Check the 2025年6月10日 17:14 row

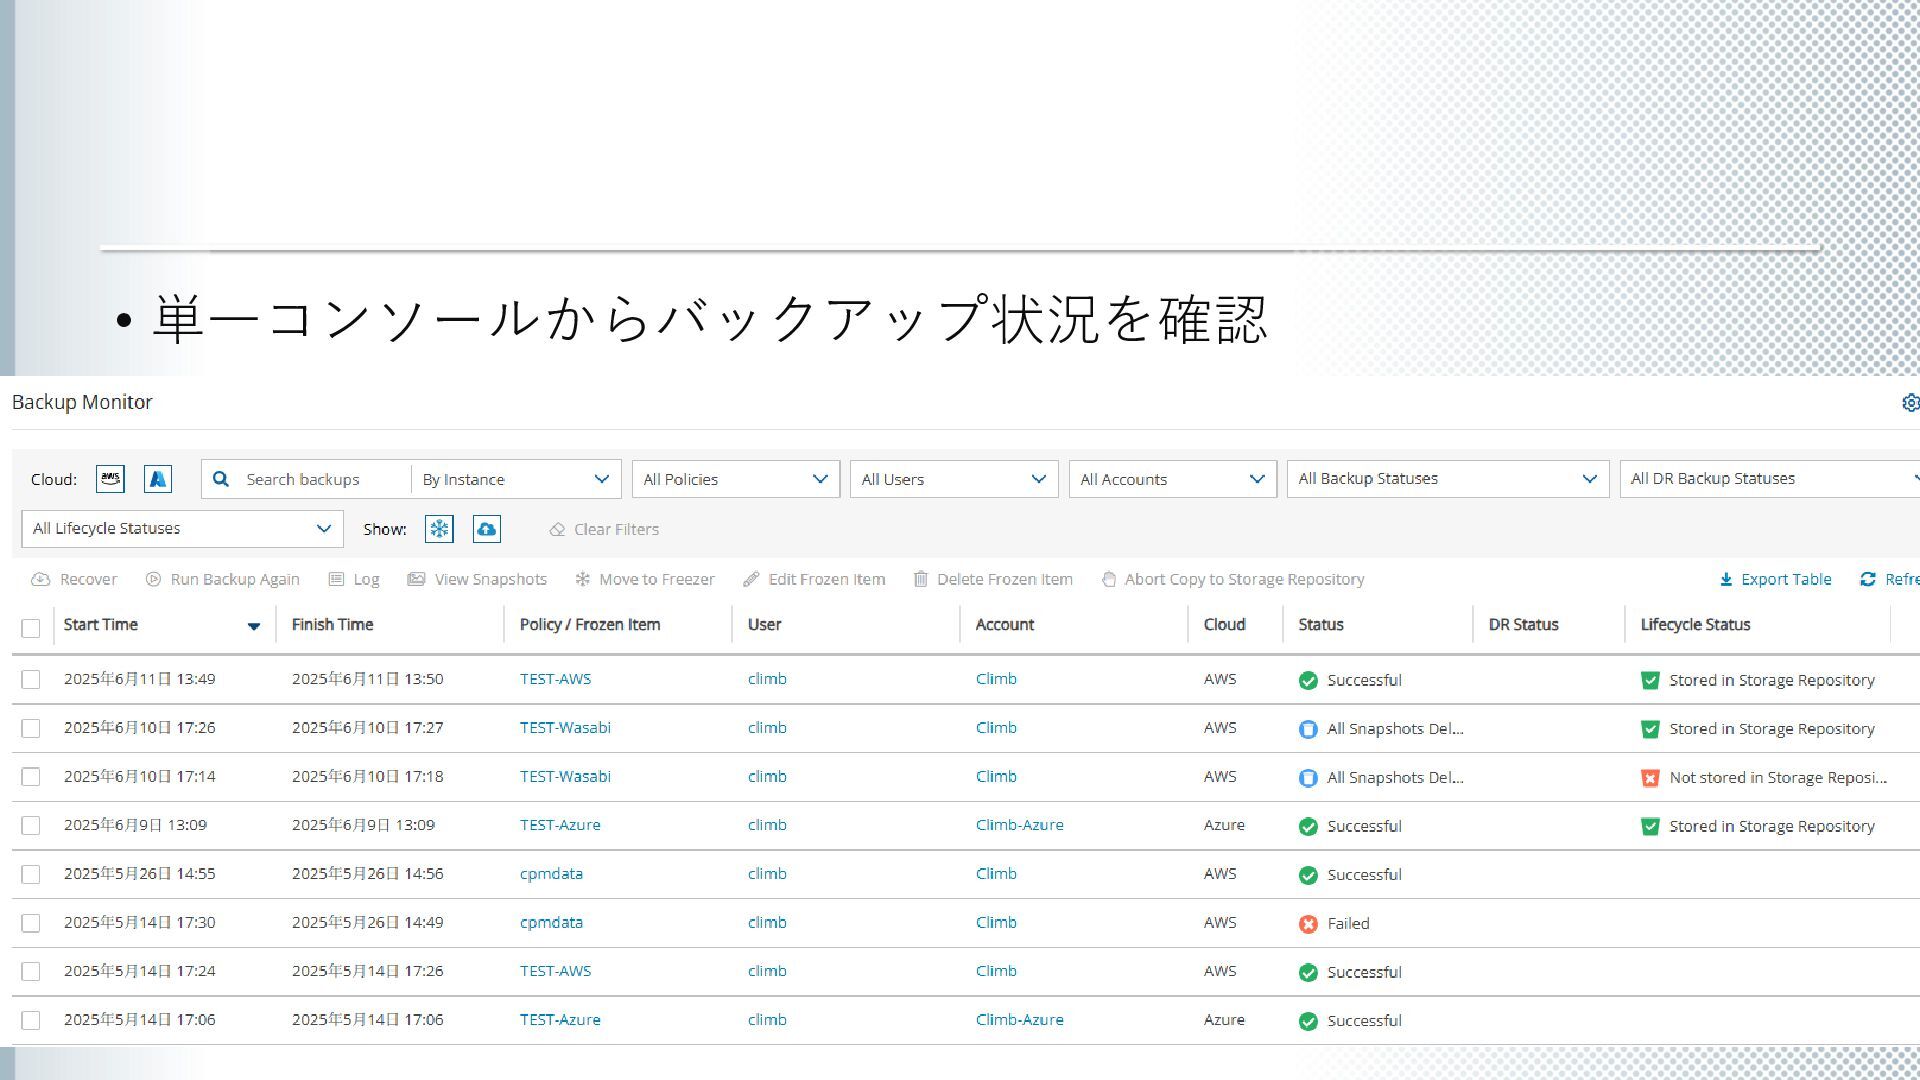31,776
